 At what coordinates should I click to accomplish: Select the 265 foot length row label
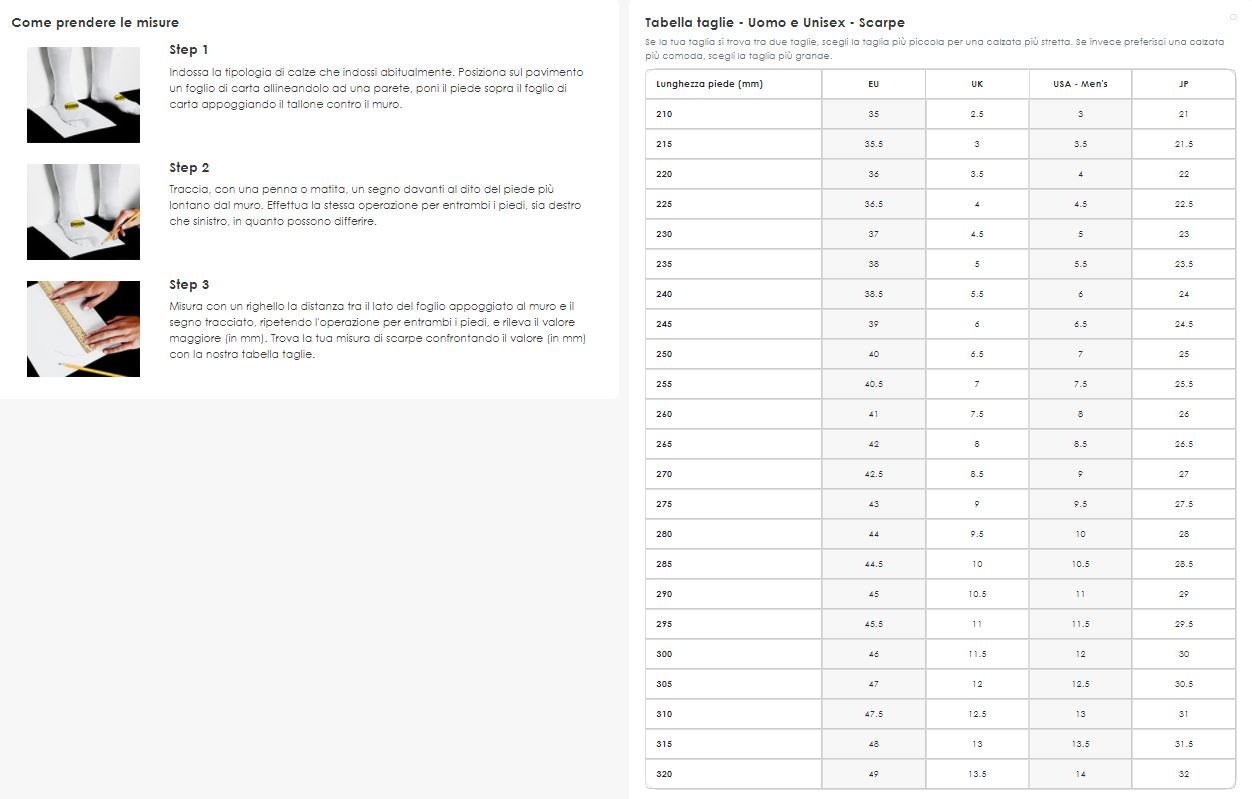[665, 444]
